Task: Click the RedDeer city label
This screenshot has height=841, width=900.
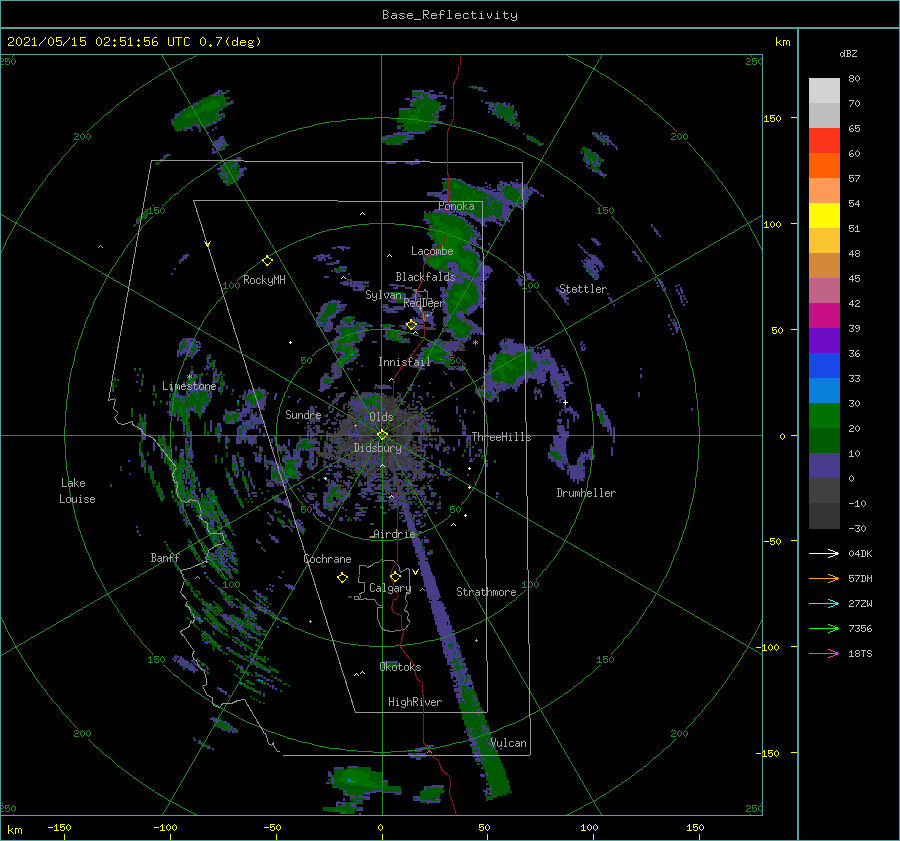Action: pyautogui.click(x=424, y=303)
